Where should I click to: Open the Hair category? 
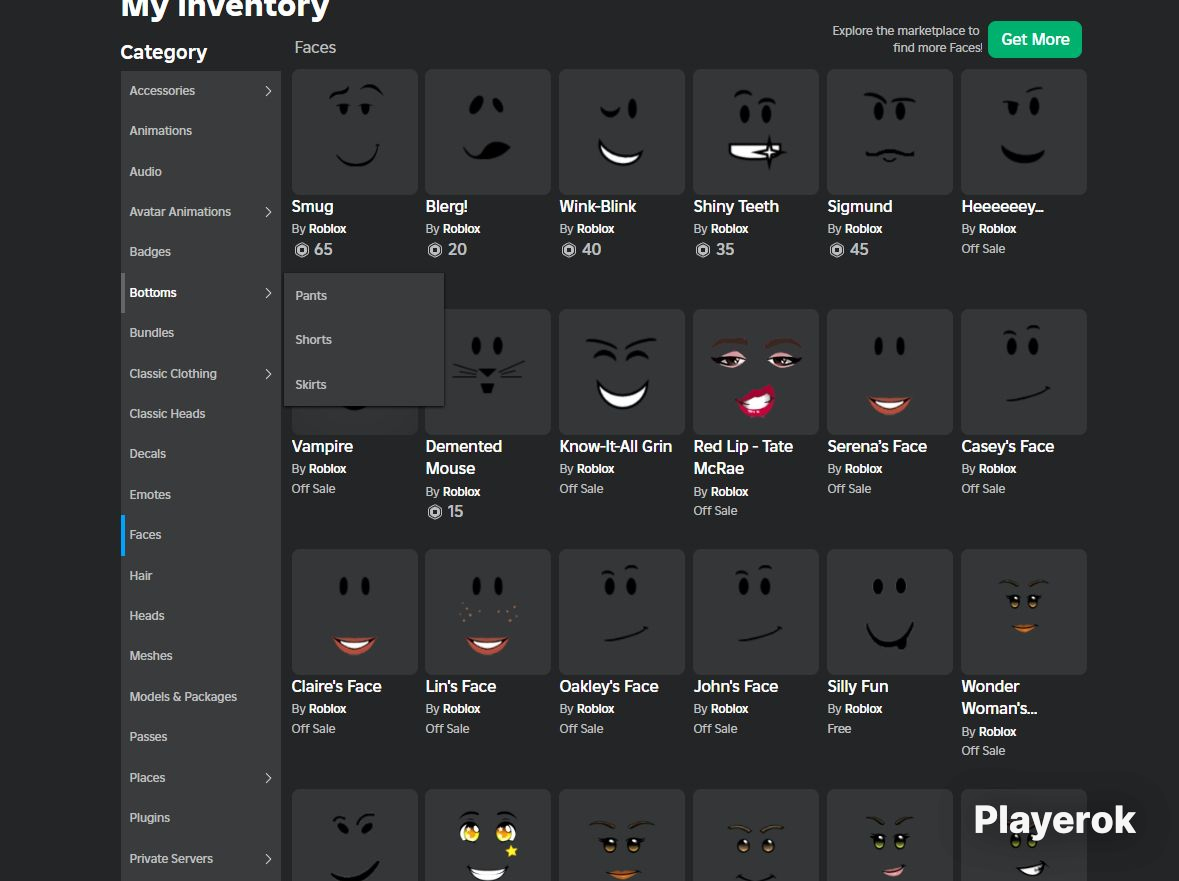click(x=201, y=576)
